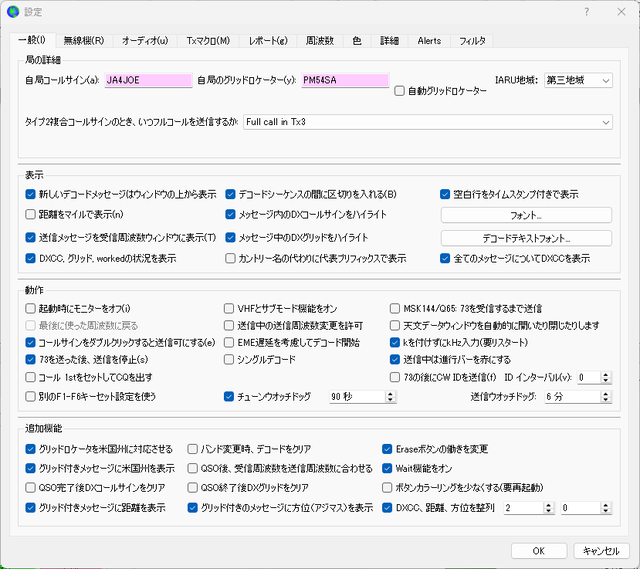
Task: Click the app globe icon in title bar
Action: 13,11
